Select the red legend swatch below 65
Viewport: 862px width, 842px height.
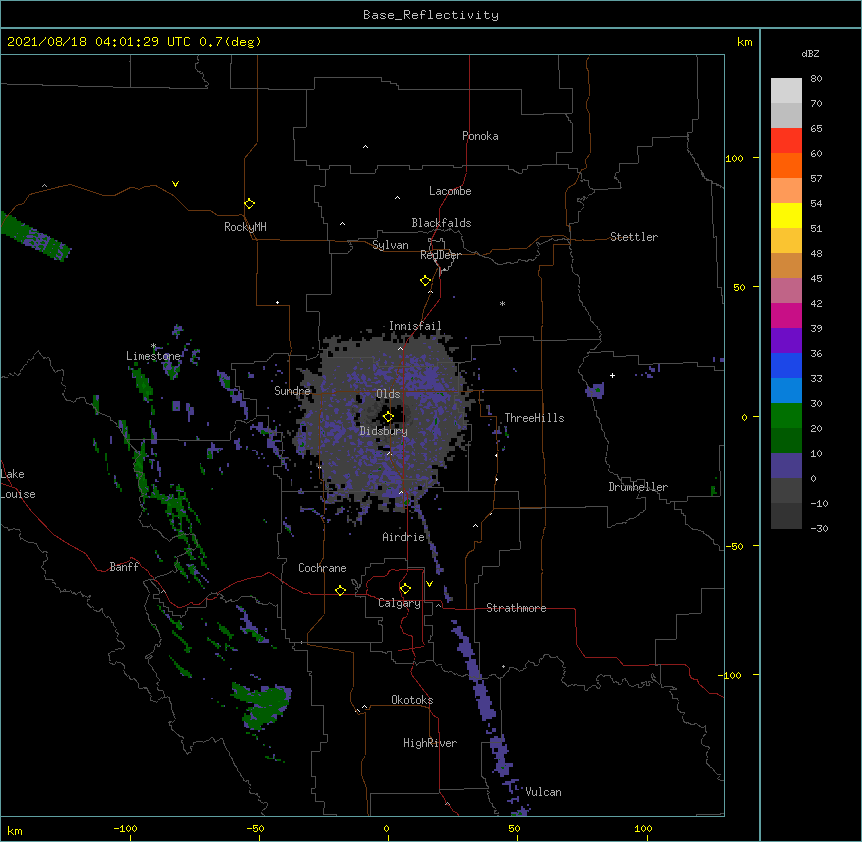[x=786, y=140]
